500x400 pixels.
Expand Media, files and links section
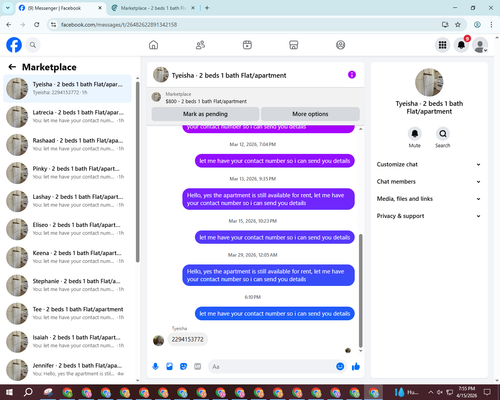coord(429,199)
